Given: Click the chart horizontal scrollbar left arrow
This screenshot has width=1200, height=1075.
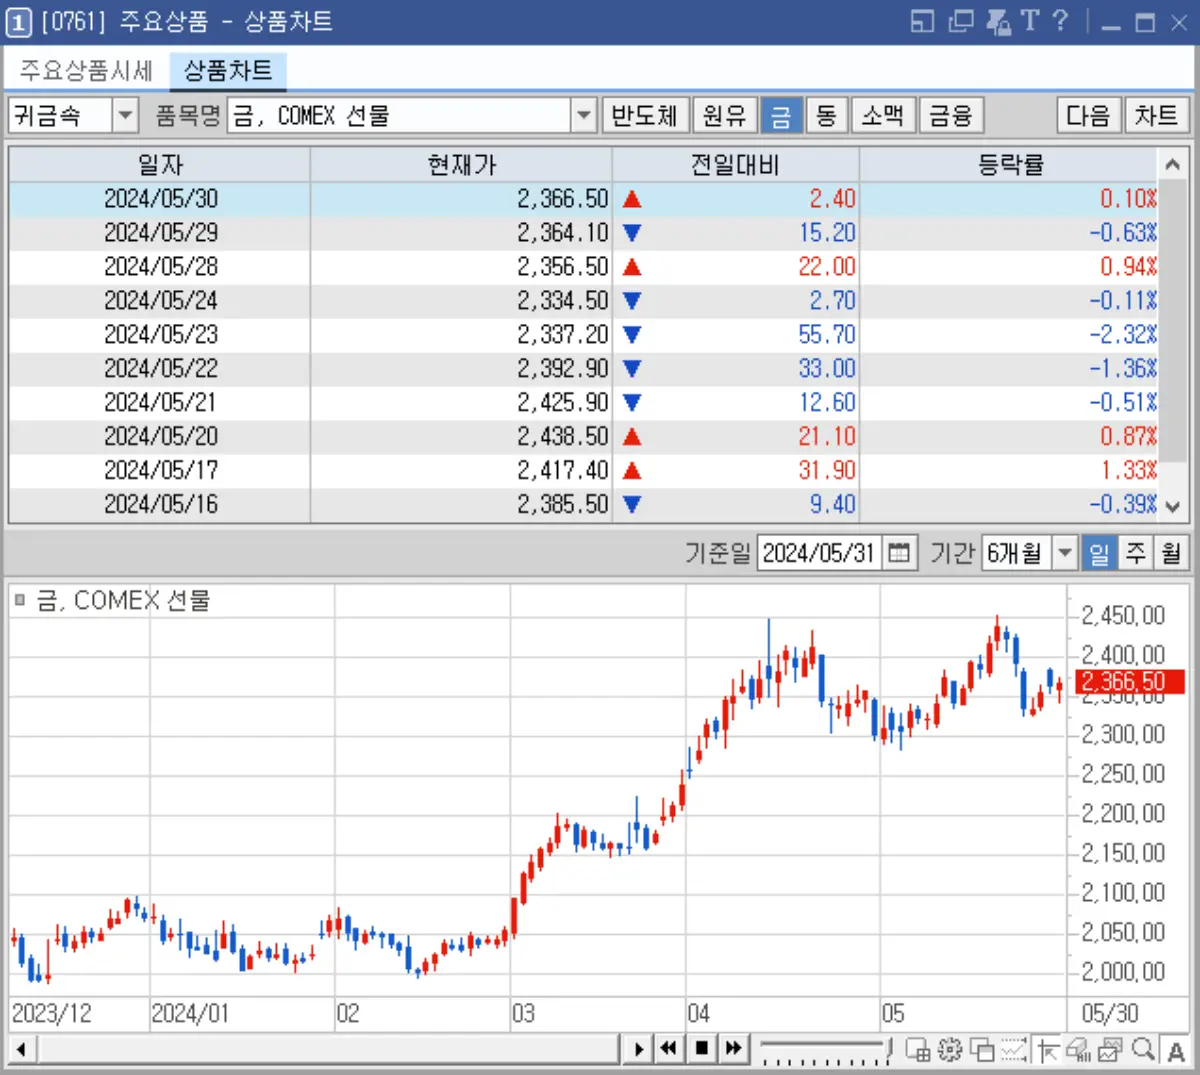Looking at the screenshot, I should pyautogui.click(x=21, y=1050).
